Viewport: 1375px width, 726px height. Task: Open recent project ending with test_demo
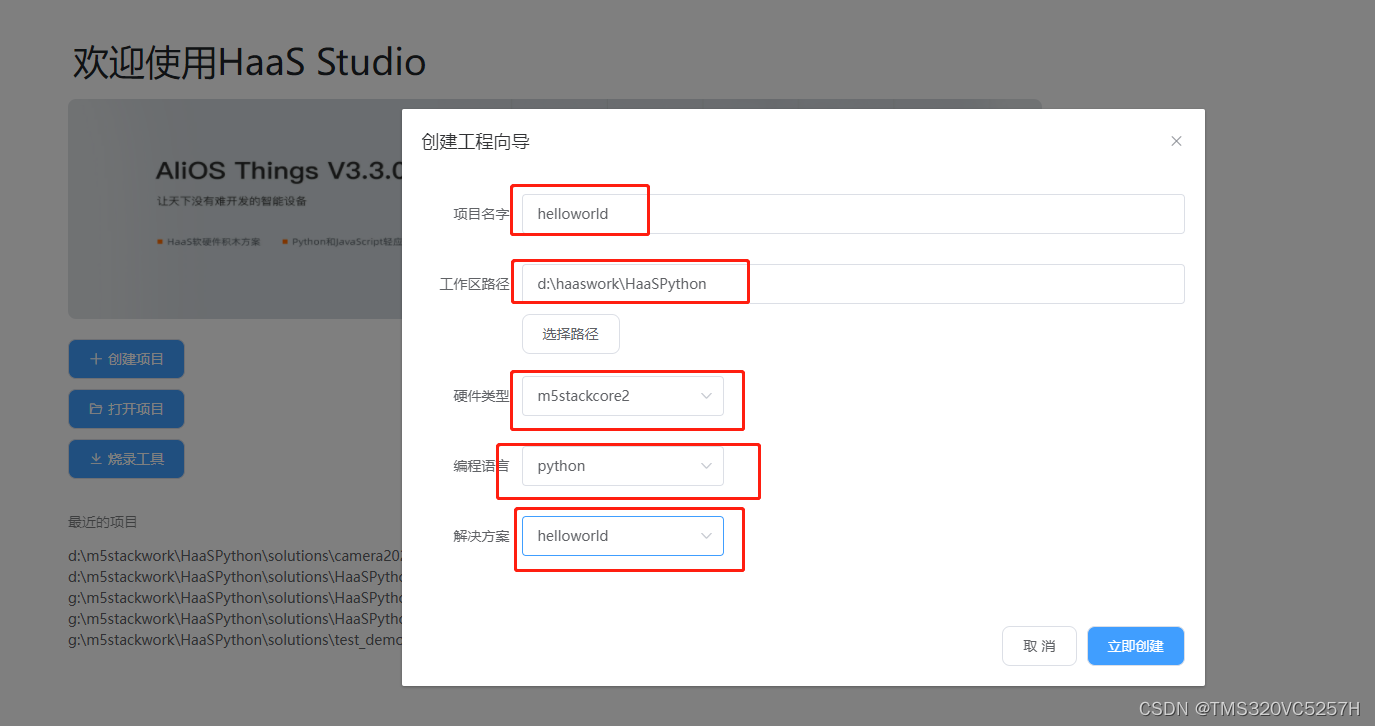coord(235,640)
